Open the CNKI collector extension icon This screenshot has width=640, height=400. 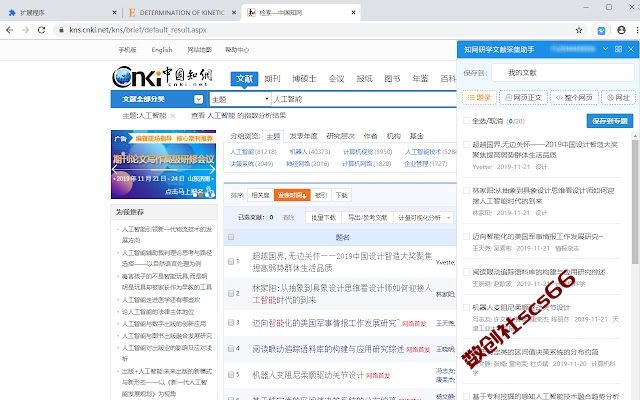click(x=601, y=30)
